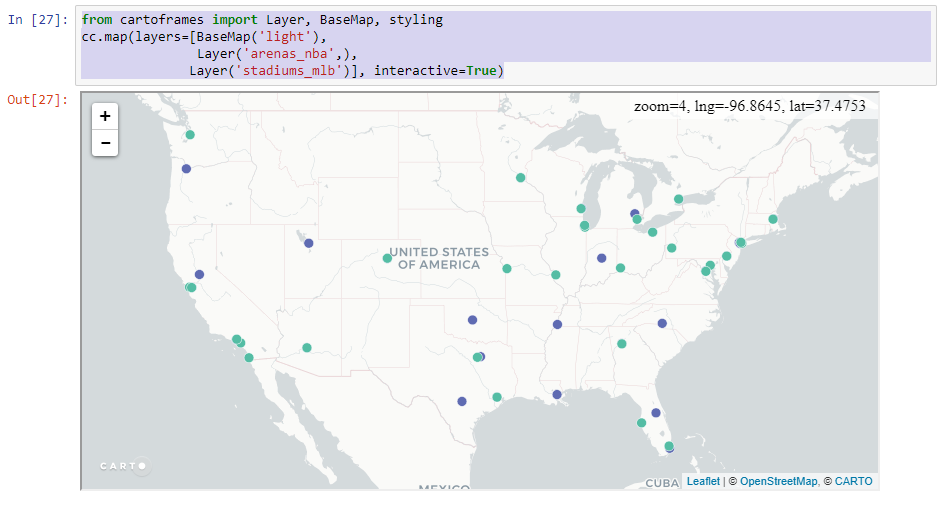The width and height of the screenshot is (941, 505).
Task: Select green point near Philadelphia
Action: tap(726, 256)
